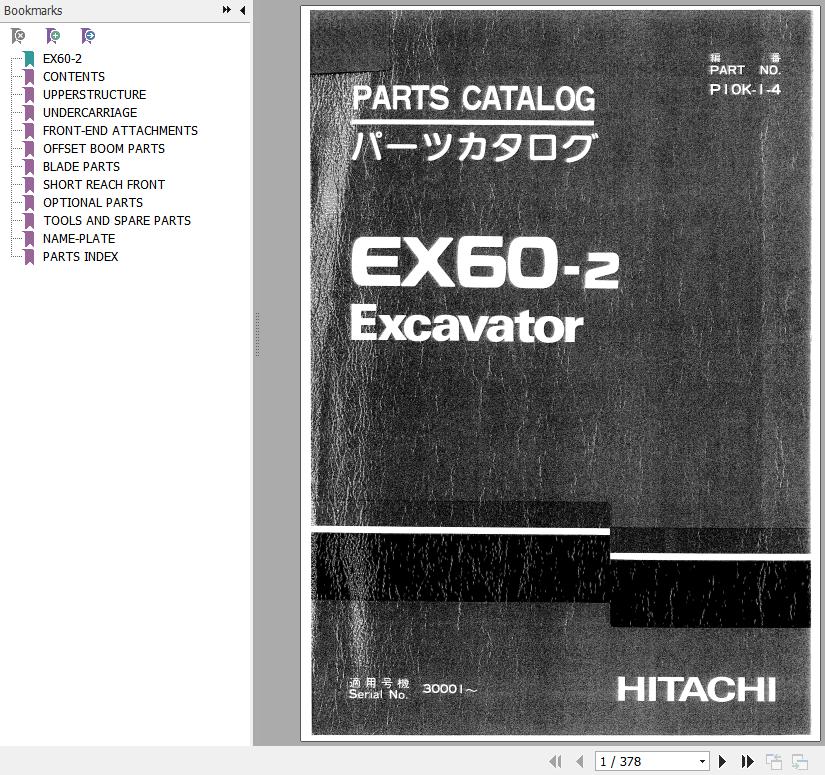Click the word Excavator on the cover
This screenshot has height=775, width=825.
point(467,324)
